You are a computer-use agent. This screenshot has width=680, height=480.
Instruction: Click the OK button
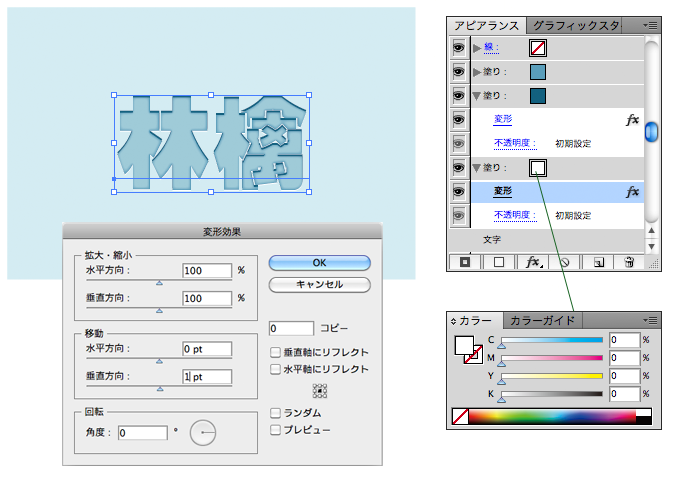click(319, 263)
